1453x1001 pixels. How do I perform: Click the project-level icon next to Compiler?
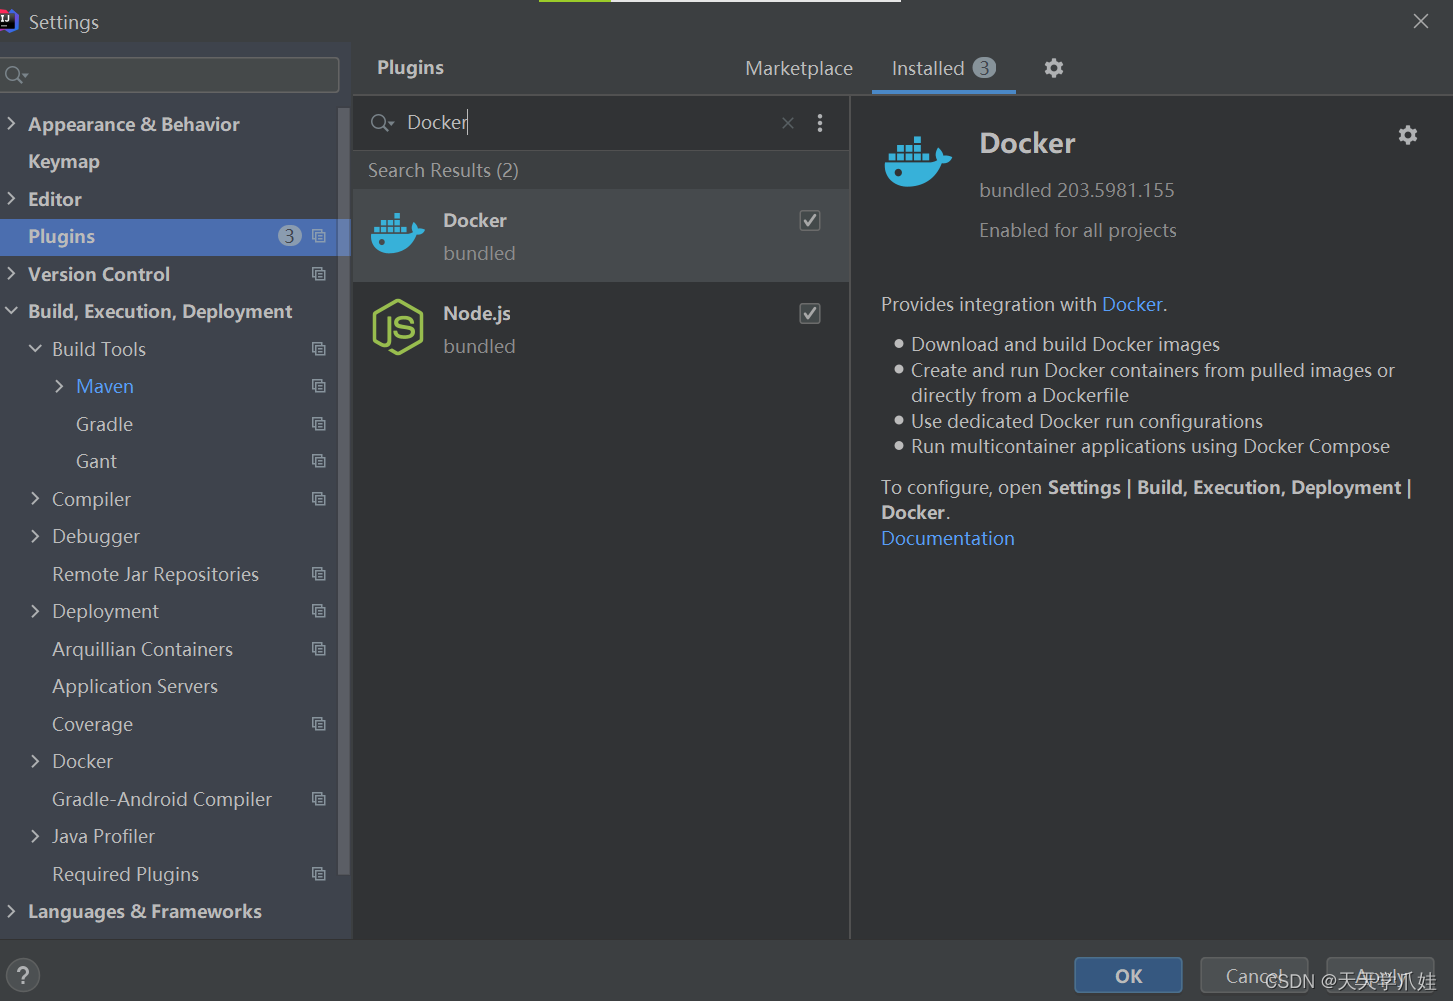click(x=319, y=499)
